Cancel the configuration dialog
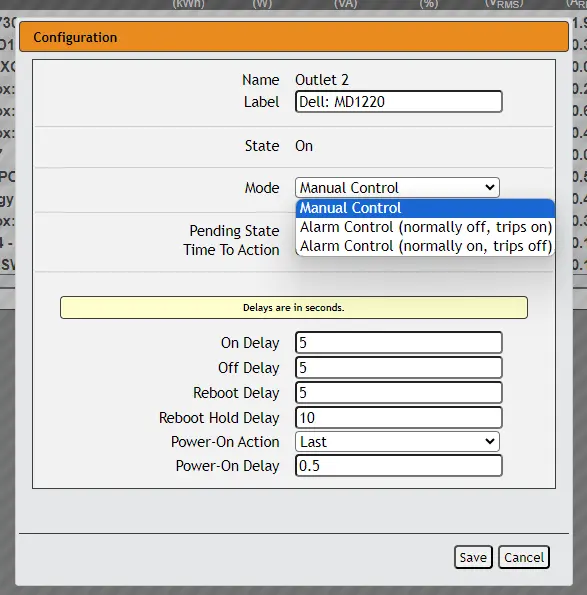587x595 pixels. coord(524,557)
